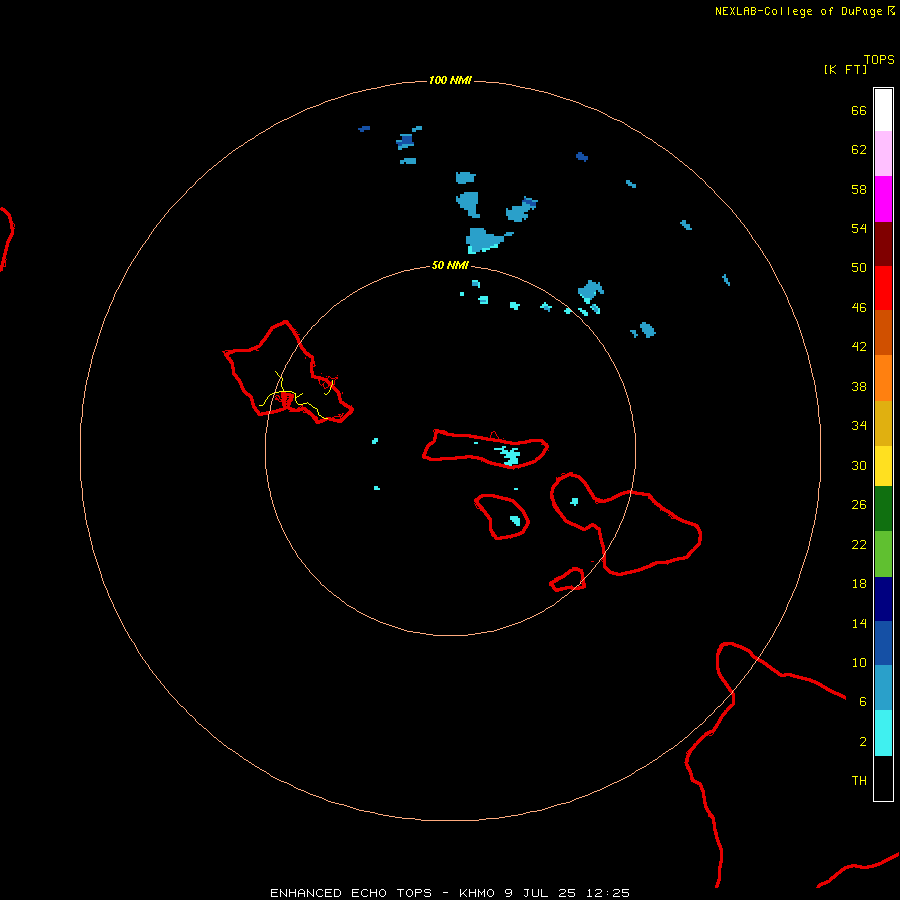This screenshot has height=900, width=900.
Task: Click the yellow roads on Oahu island
Action: (297, 396)
